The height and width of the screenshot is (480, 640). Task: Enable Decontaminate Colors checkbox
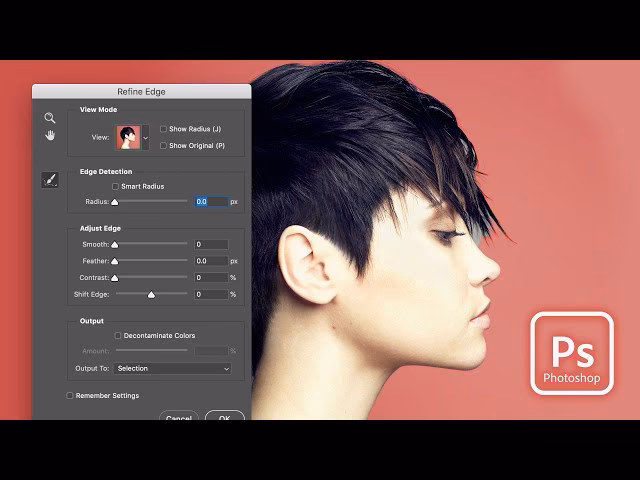point(118,336)
